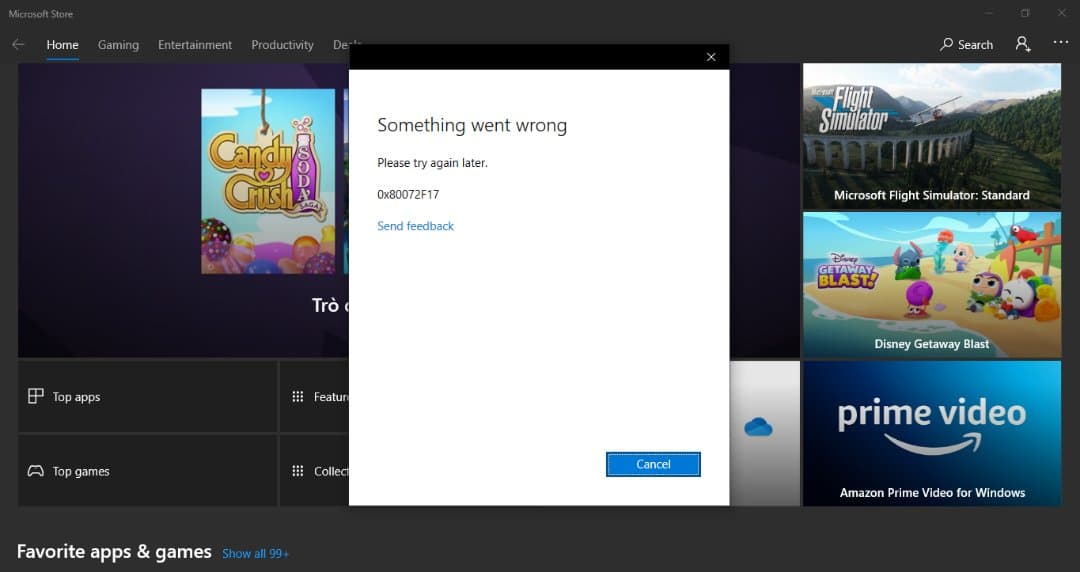Open the Search icon in the header
The height and width of the screenshot is (572, 1080).
coord(966,44)
